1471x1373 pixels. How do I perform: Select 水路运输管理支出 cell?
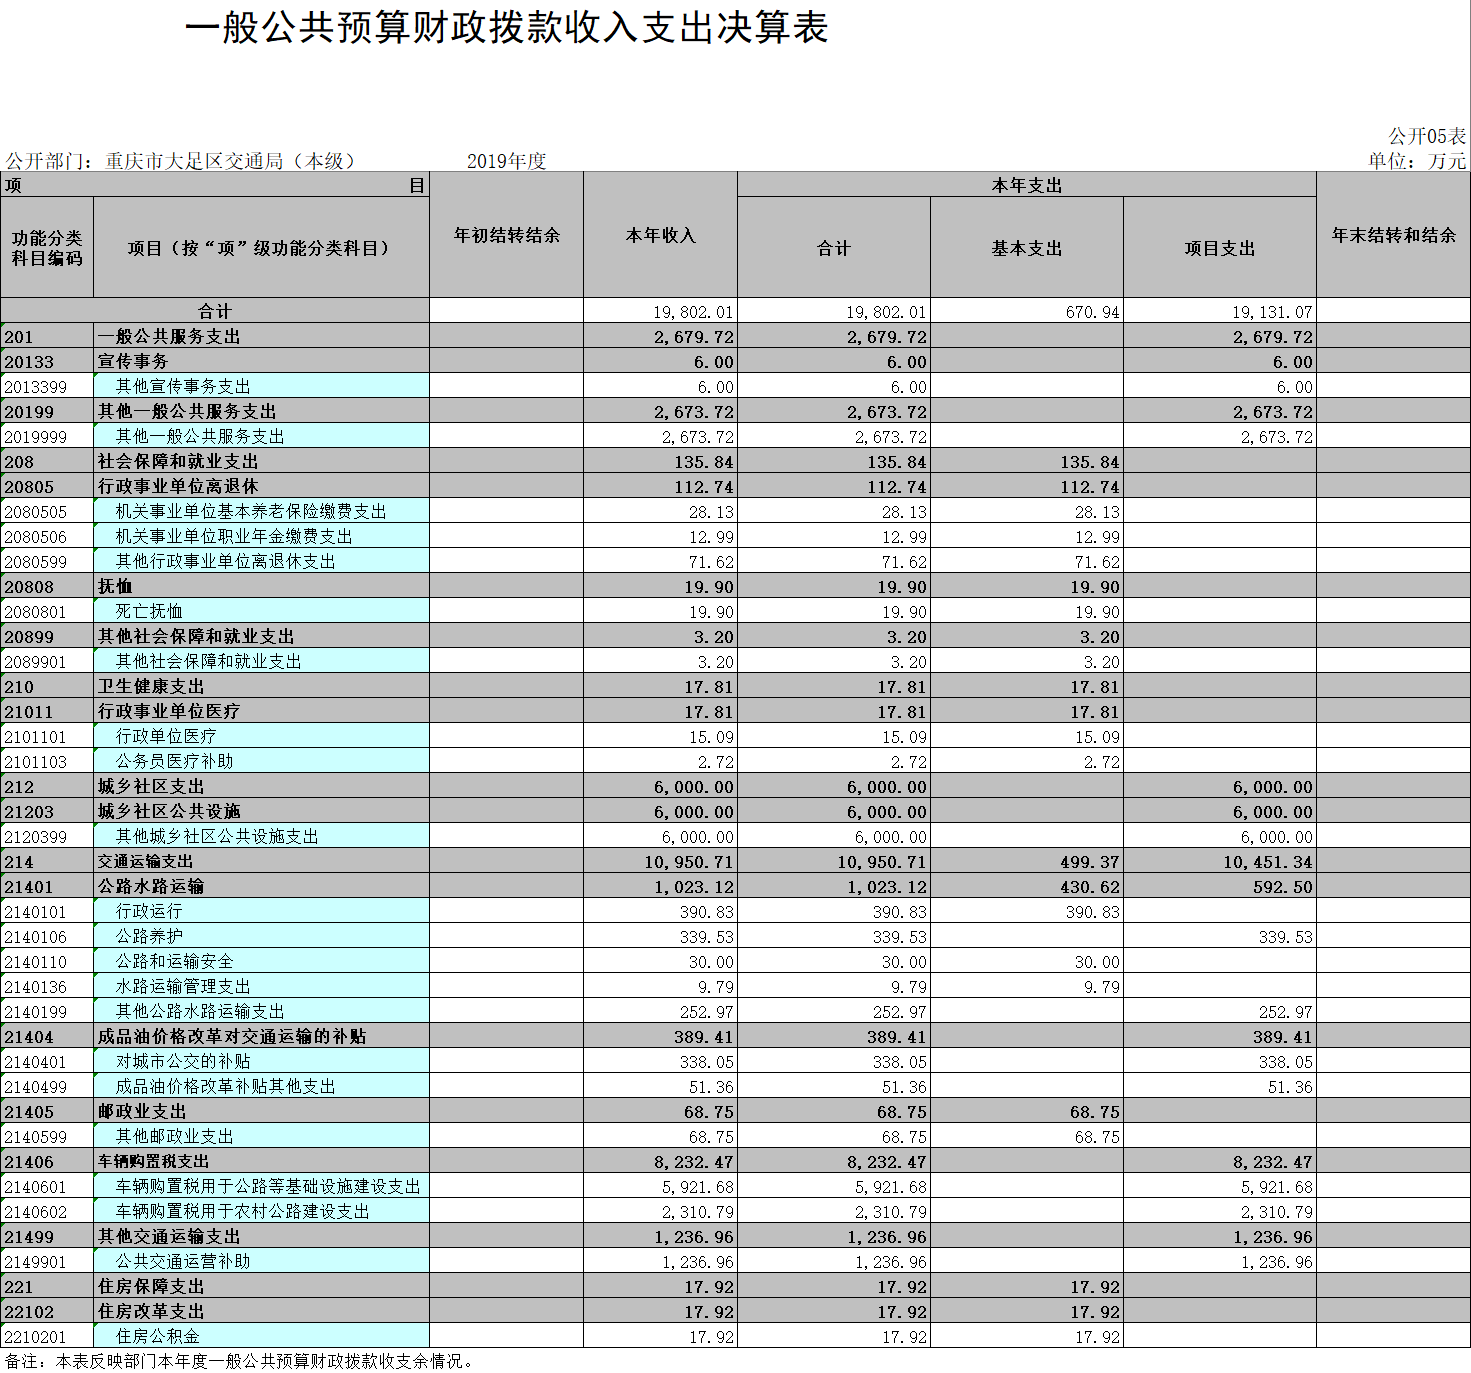(x=262, y=986)
